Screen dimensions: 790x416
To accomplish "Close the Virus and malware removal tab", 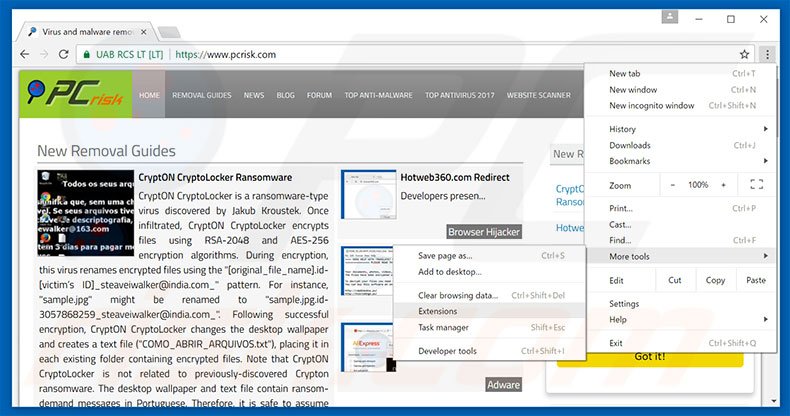I will coord(144,32).
